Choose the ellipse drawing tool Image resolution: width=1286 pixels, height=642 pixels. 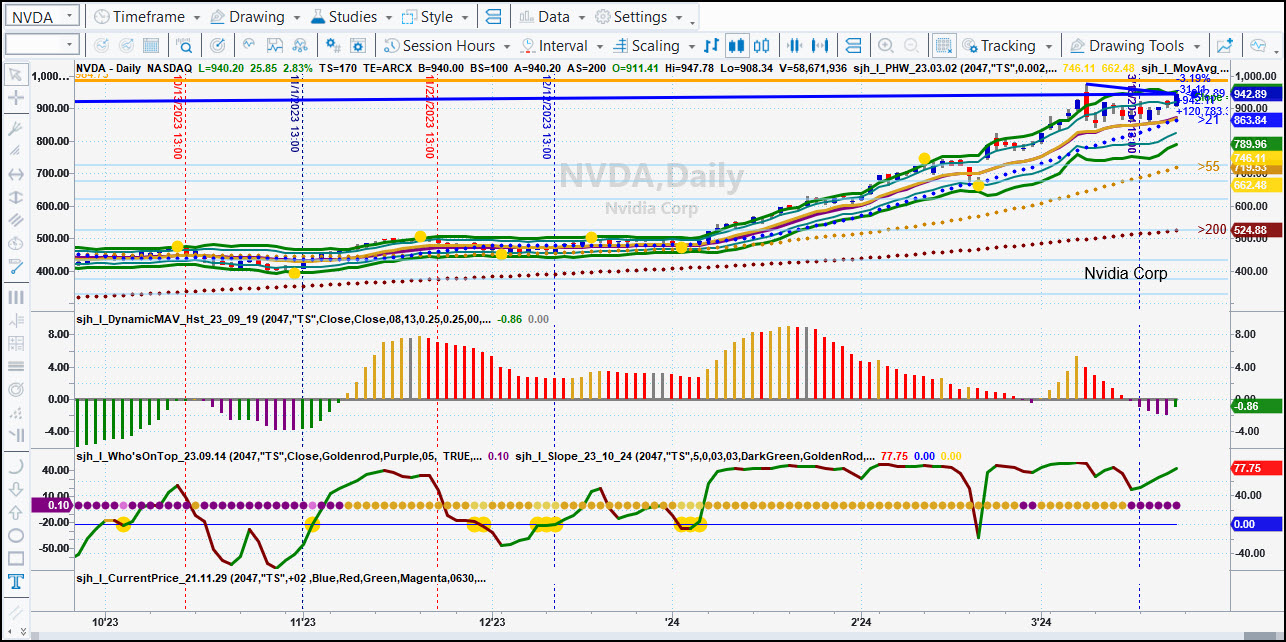click(16, 536)
